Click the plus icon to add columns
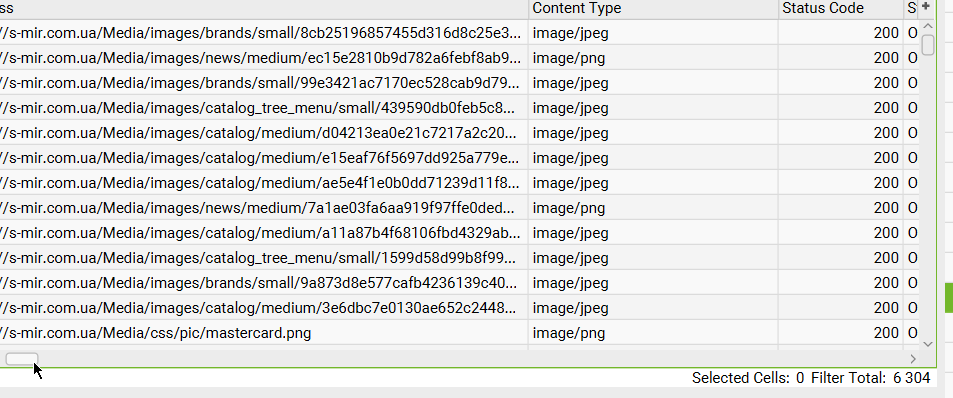This screenshot has height=398, width=953. (x=926, y=7)
